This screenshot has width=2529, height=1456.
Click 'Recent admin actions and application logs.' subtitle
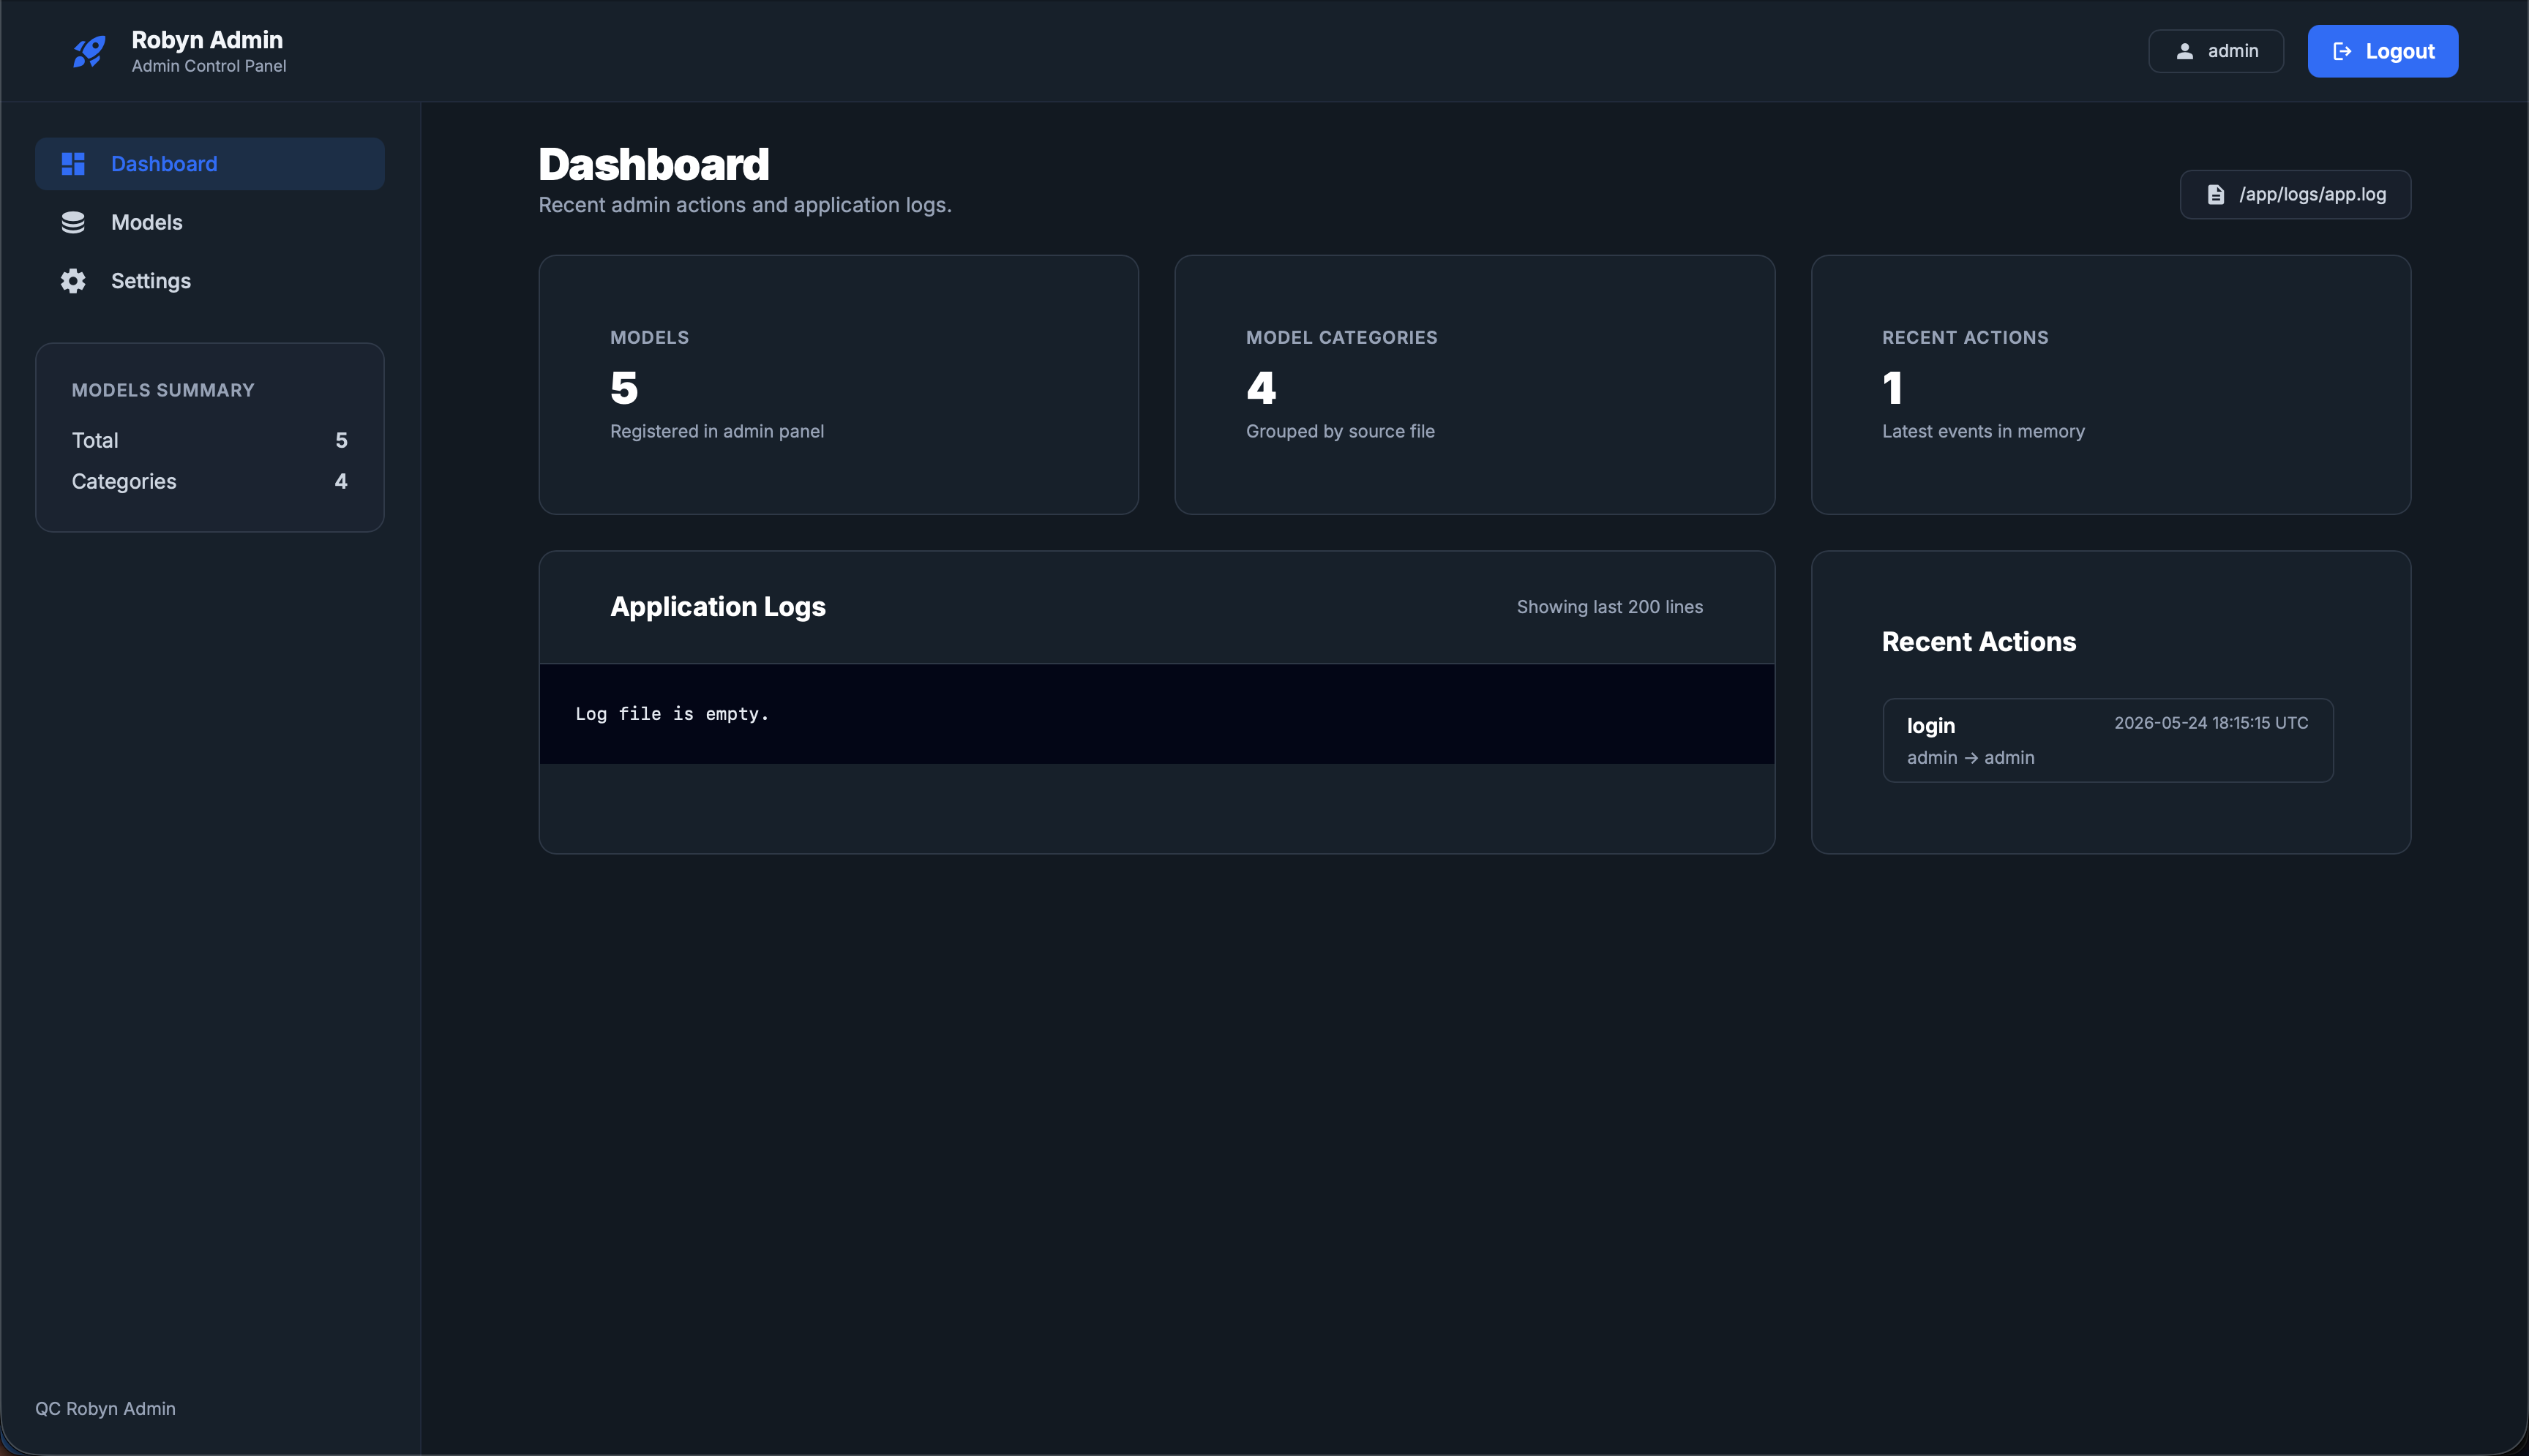[745, 205]
